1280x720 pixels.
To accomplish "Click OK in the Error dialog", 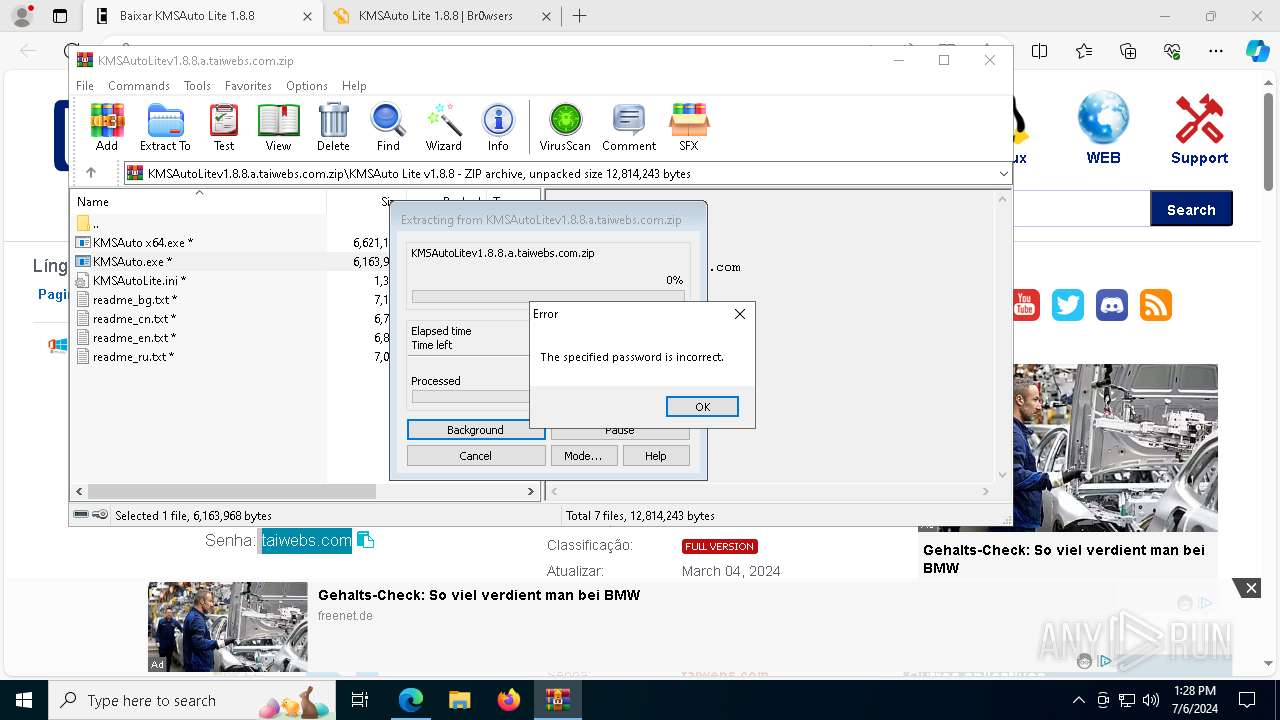I will 702,406.
